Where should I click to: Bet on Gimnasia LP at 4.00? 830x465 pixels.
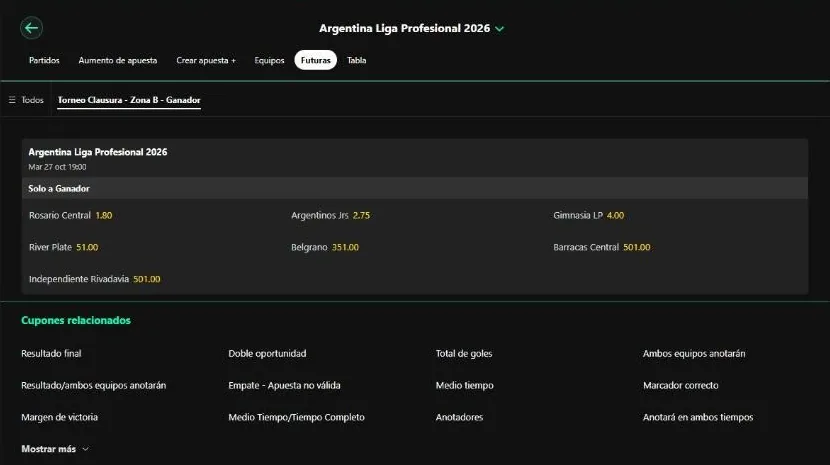pos(589,216)
